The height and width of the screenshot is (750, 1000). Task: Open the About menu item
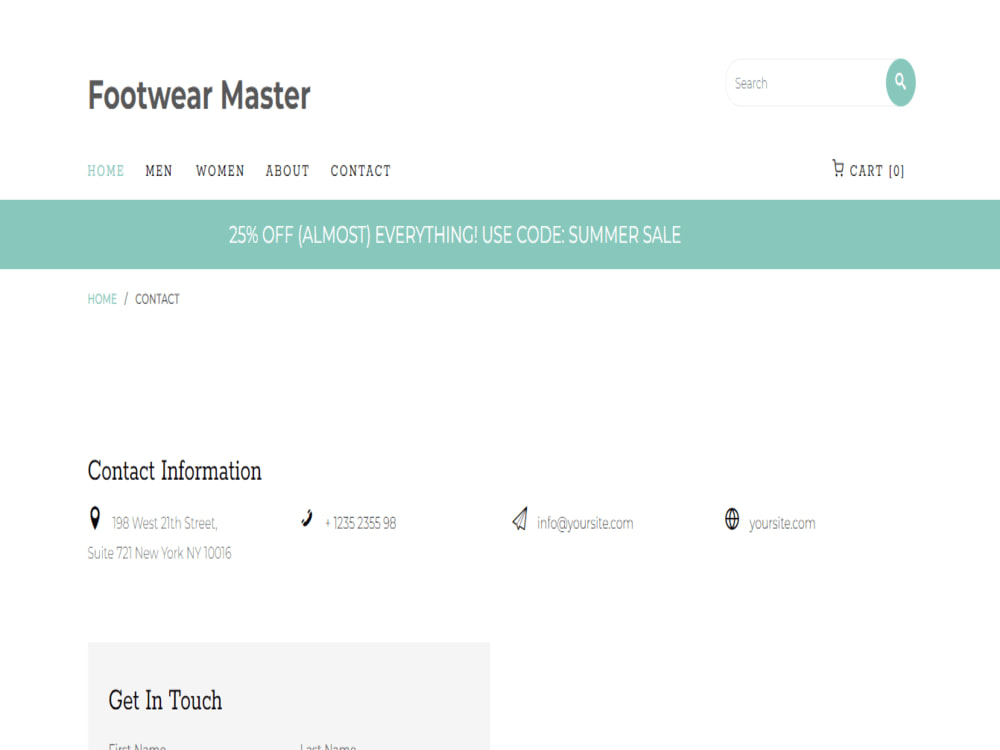click(288, 171)
